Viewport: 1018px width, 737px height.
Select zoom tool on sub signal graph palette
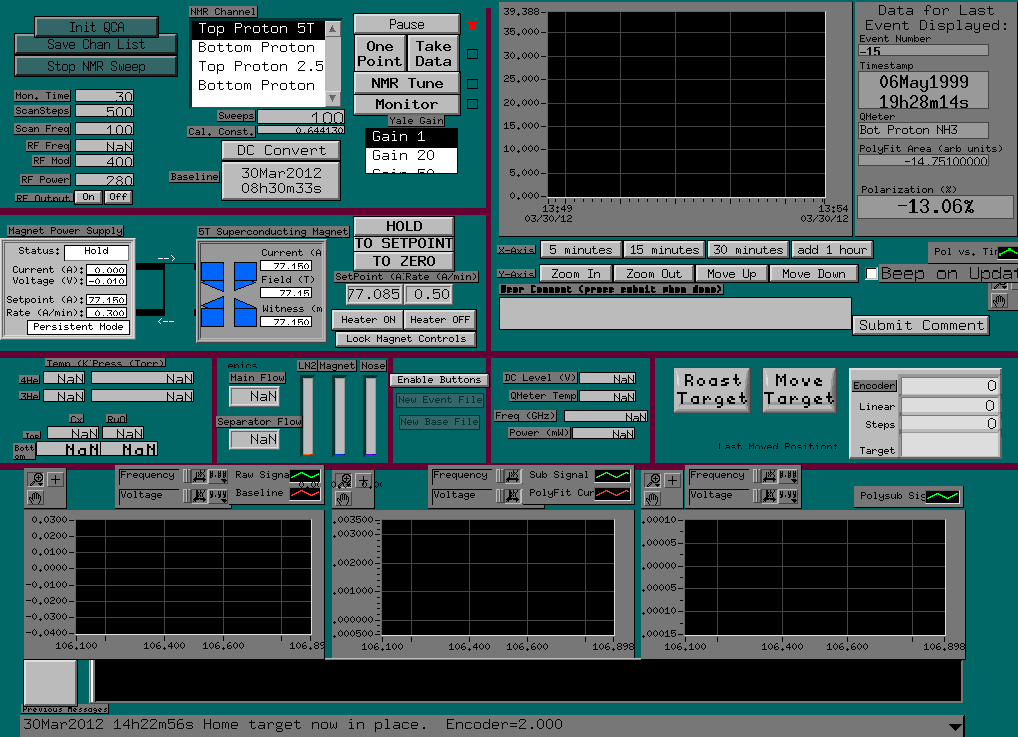point(344,481)
